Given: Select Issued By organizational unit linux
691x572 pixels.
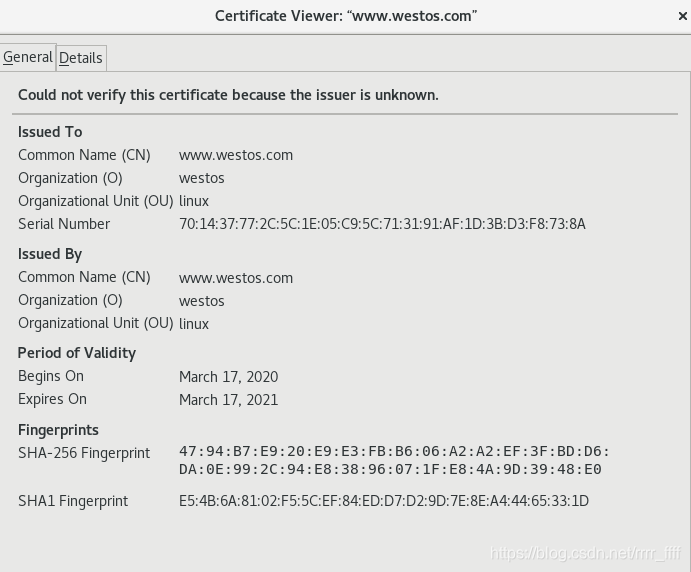Looking at the screenshot, I should point(194,324).
